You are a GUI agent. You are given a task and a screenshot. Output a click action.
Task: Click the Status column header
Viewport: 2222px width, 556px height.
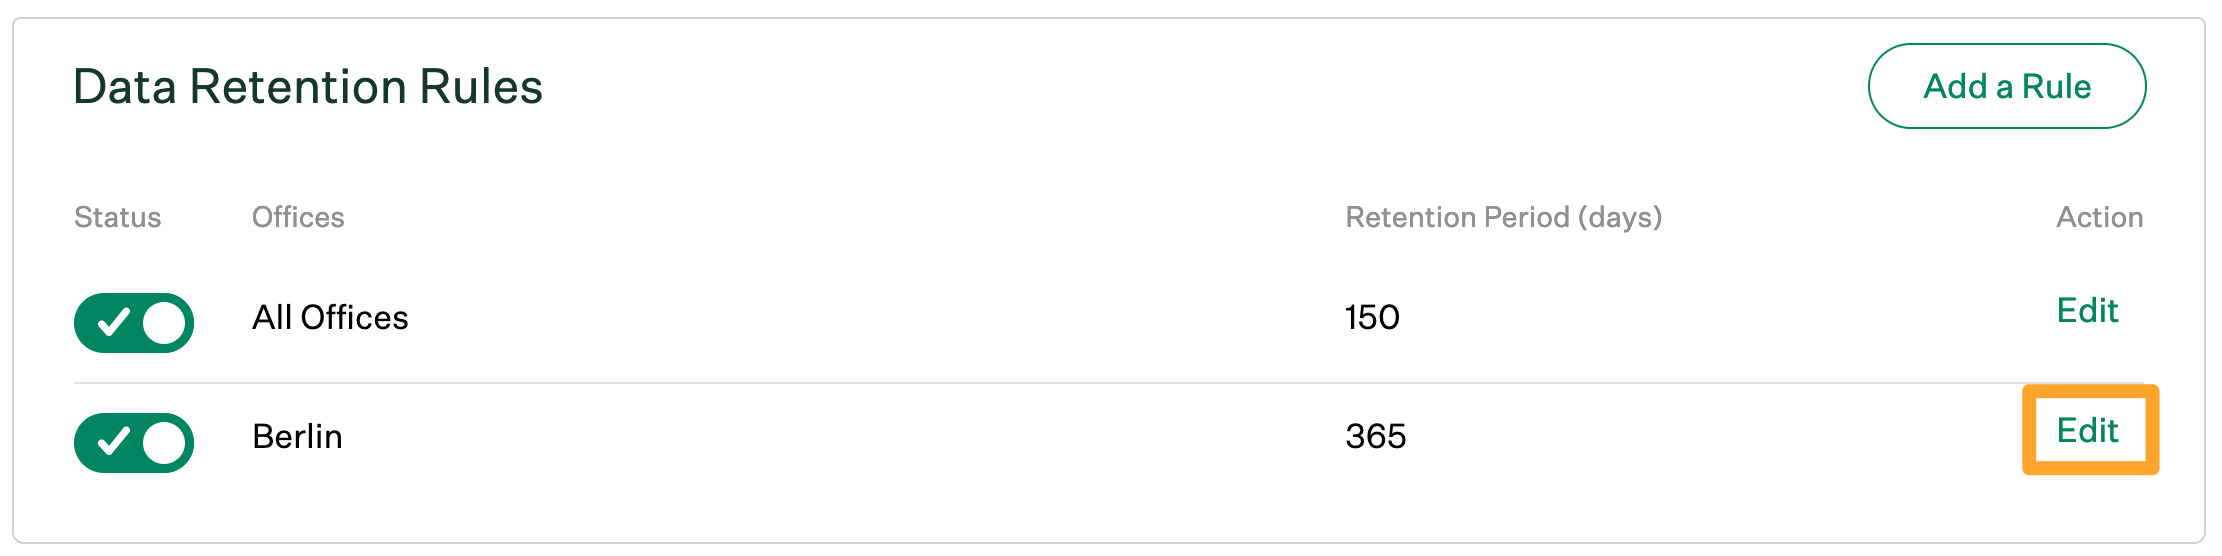117,217
